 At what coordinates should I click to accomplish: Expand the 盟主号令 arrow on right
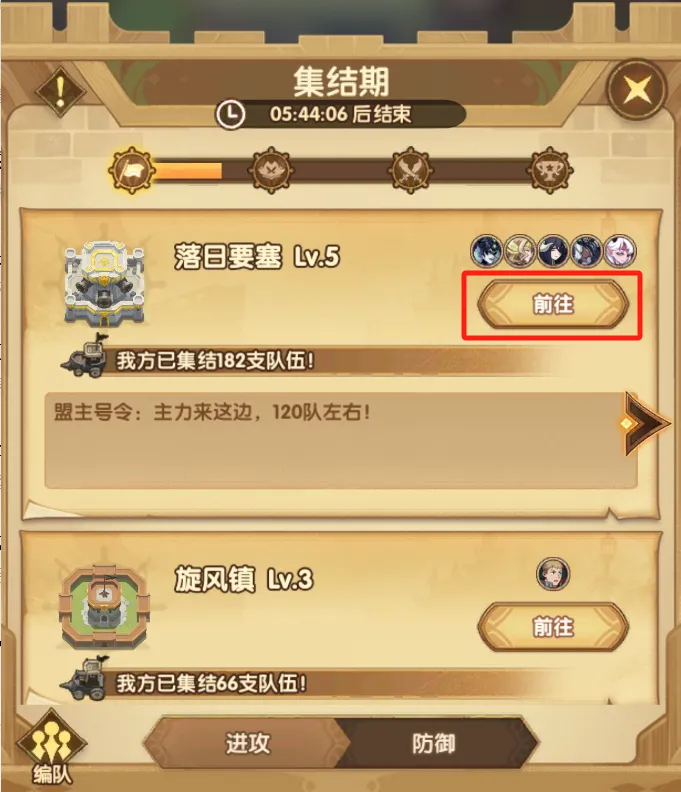pyautogui.click(x=645, y=423)
